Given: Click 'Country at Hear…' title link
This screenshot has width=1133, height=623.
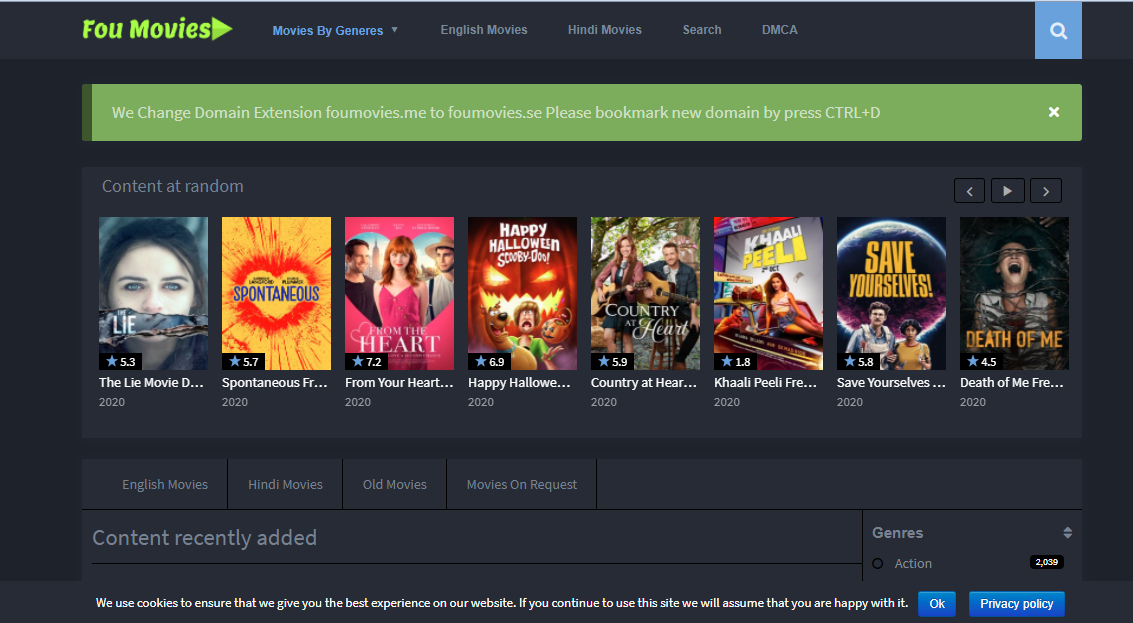Looking at the screenshot, I should 644,383.
